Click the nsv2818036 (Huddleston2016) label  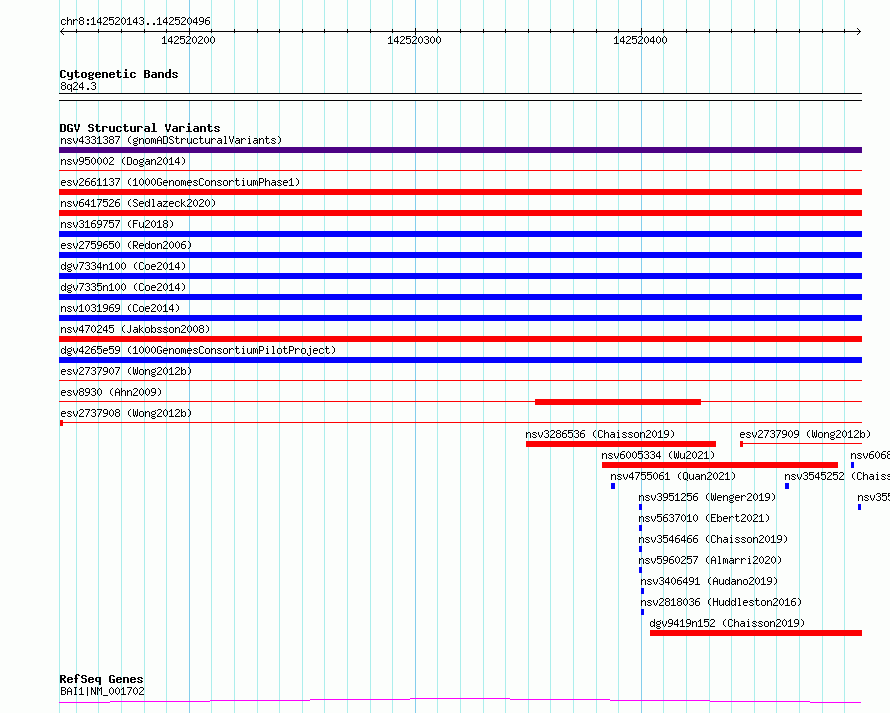(720, 602)
